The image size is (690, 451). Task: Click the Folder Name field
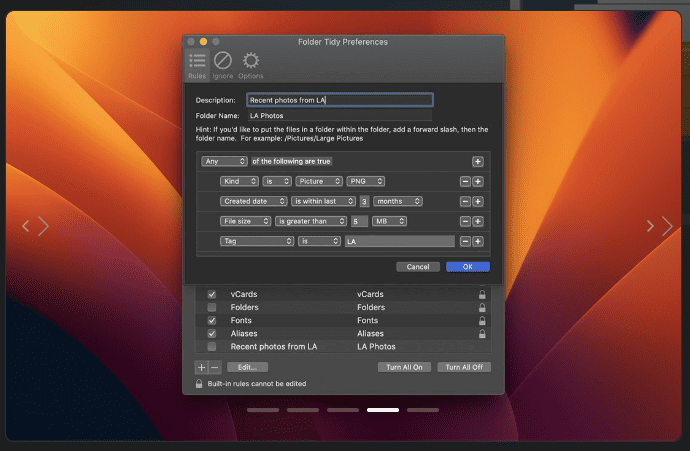(x=340, y=116)
